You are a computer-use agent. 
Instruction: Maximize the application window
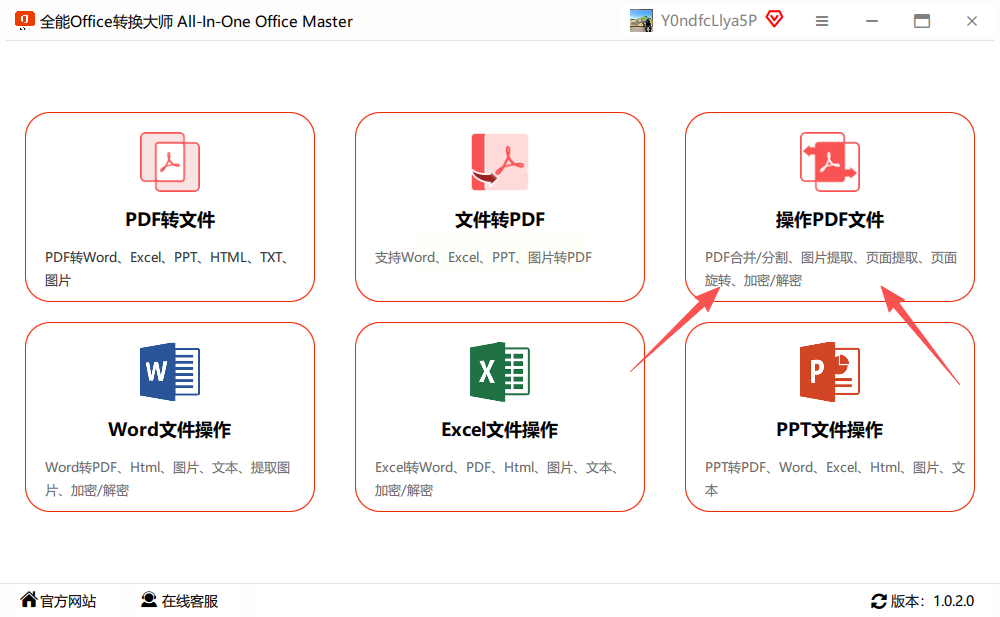[x=922, y=21]
